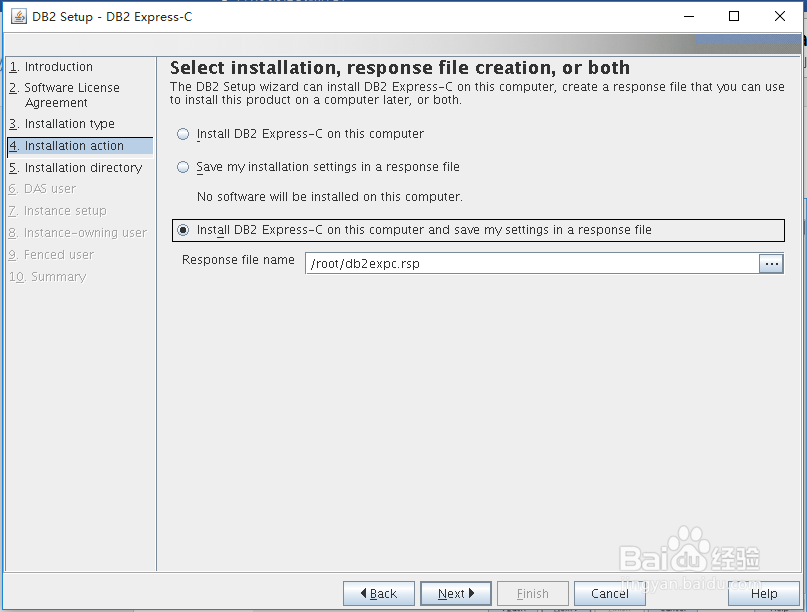Open the Help for this wizard

click(x=764, y=593)
